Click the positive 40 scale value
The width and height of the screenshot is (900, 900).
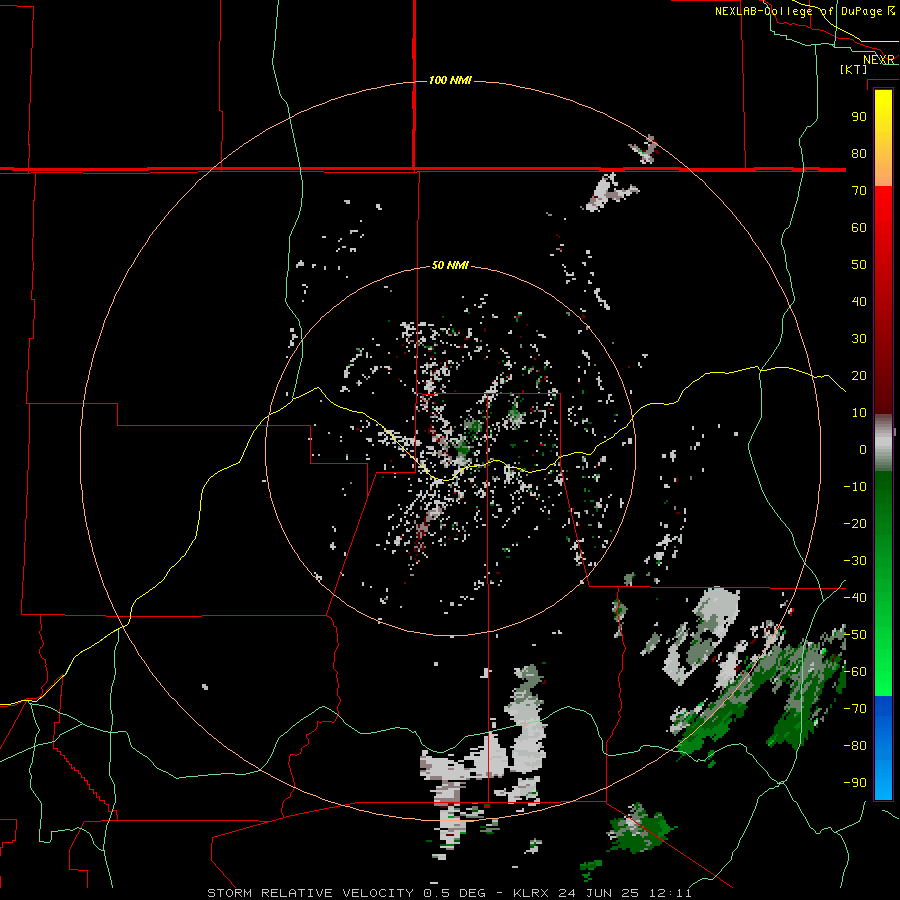click(x=859, y=301)
